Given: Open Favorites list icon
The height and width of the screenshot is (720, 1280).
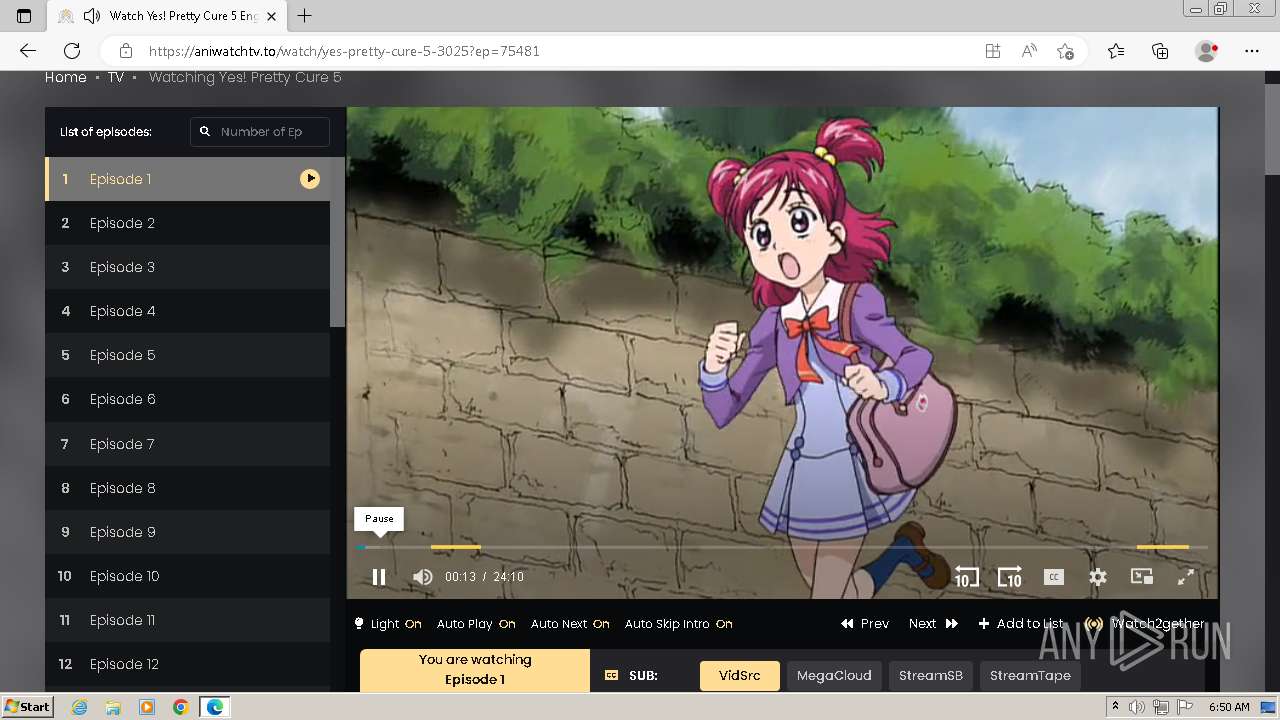Looking at the screenshot, I should tap(1116, 51).
